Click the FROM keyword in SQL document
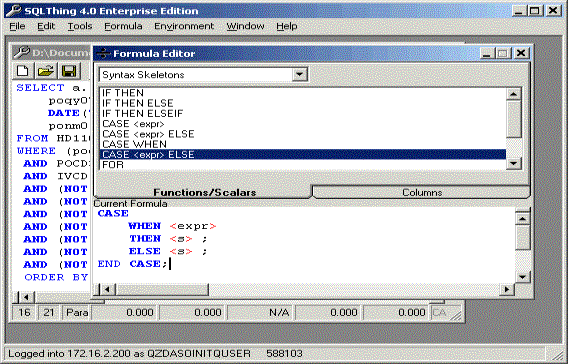 pyautogui.click(x=32, y=138)
